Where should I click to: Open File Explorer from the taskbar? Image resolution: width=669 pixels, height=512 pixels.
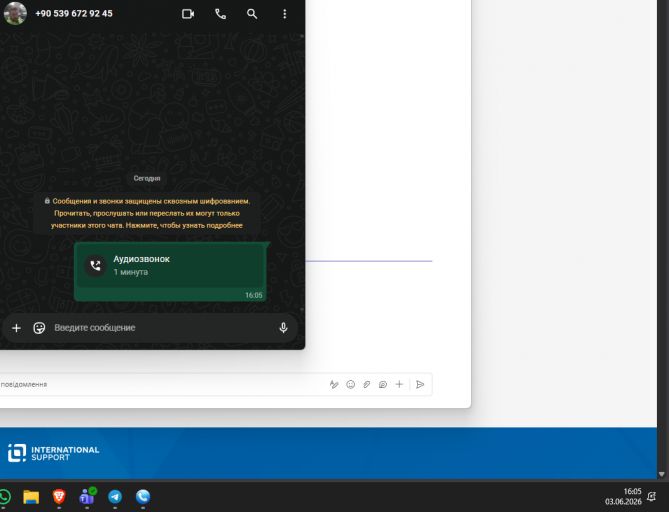coord(31,497)
